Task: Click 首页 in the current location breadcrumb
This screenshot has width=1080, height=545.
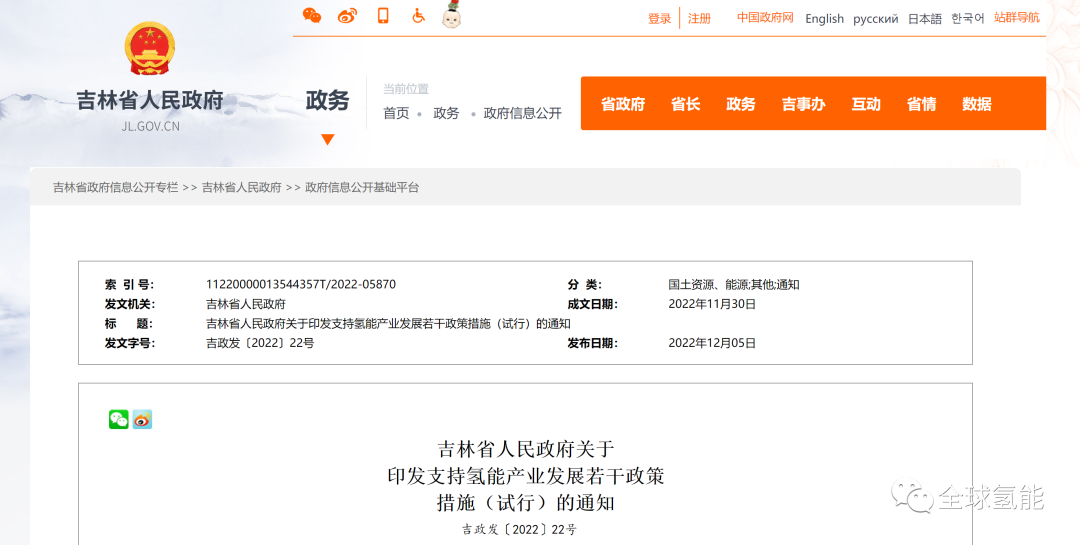Action: click(x=396, y=114)
